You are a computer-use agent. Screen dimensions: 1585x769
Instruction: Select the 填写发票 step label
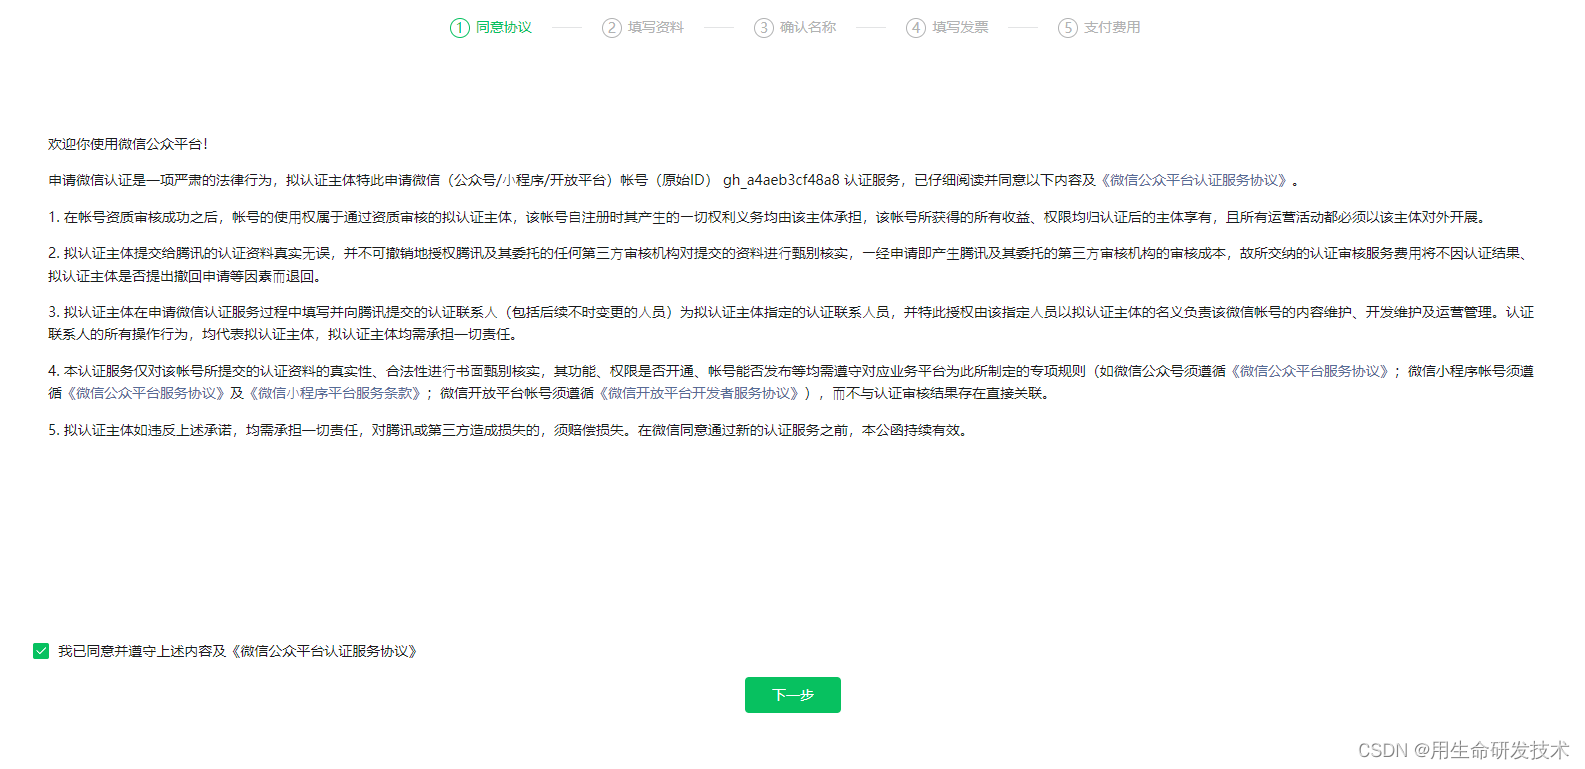click(x=960, y=27)
